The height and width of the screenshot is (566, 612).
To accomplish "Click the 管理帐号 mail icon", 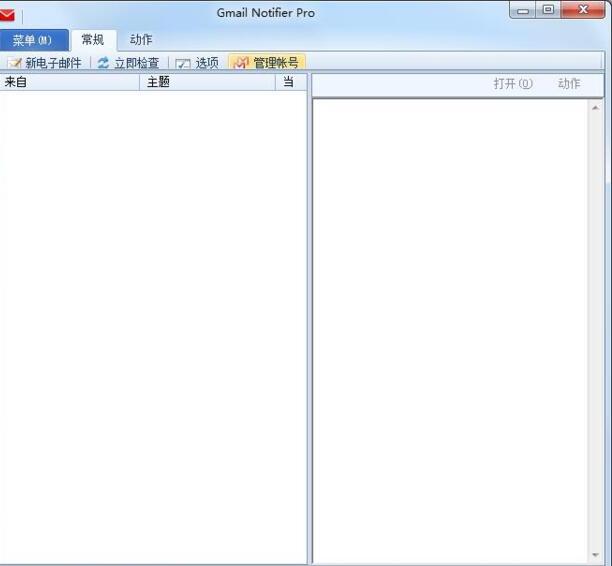I will 241,62.
